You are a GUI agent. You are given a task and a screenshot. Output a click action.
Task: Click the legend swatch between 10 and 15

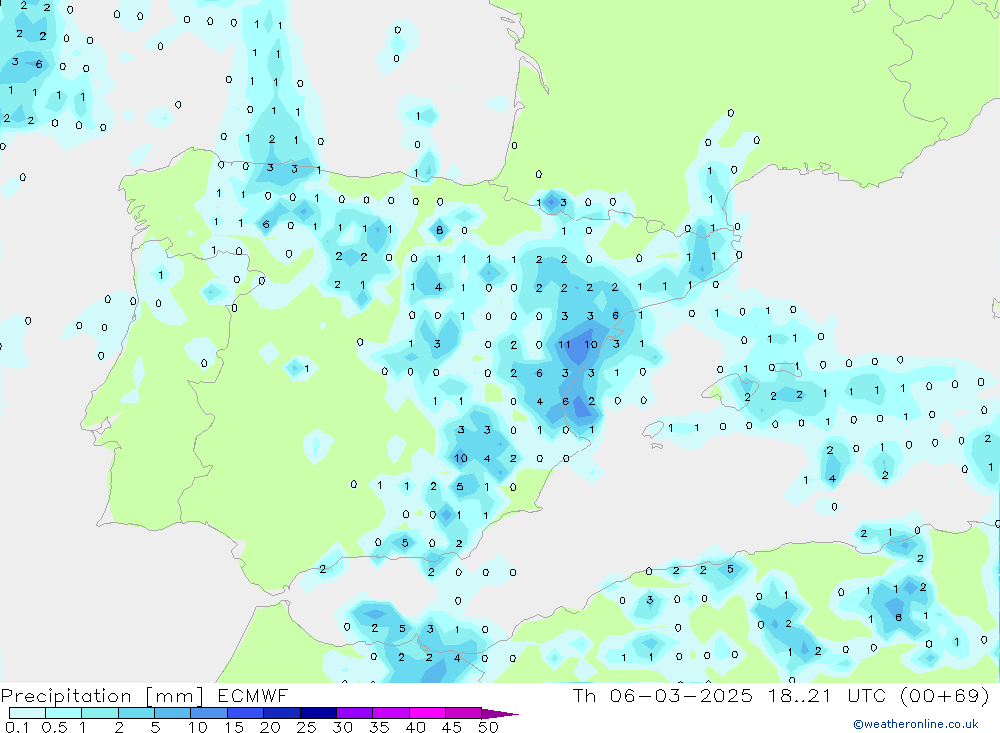point(209,713)
